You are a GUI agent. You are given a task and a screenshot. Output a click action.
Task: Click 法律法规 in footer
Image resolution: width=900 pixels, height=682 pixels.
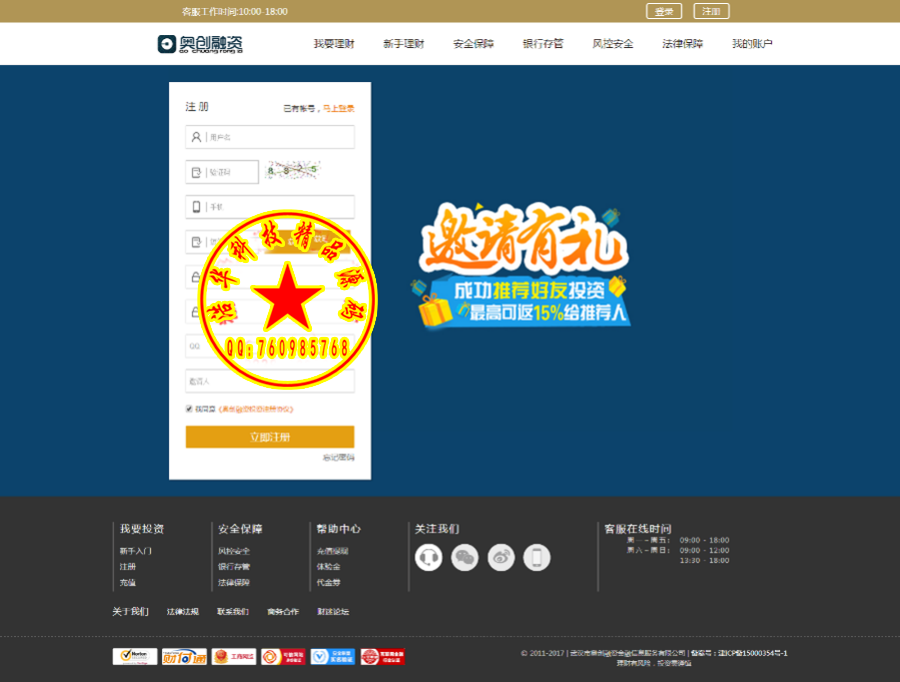tap(183, 611)
